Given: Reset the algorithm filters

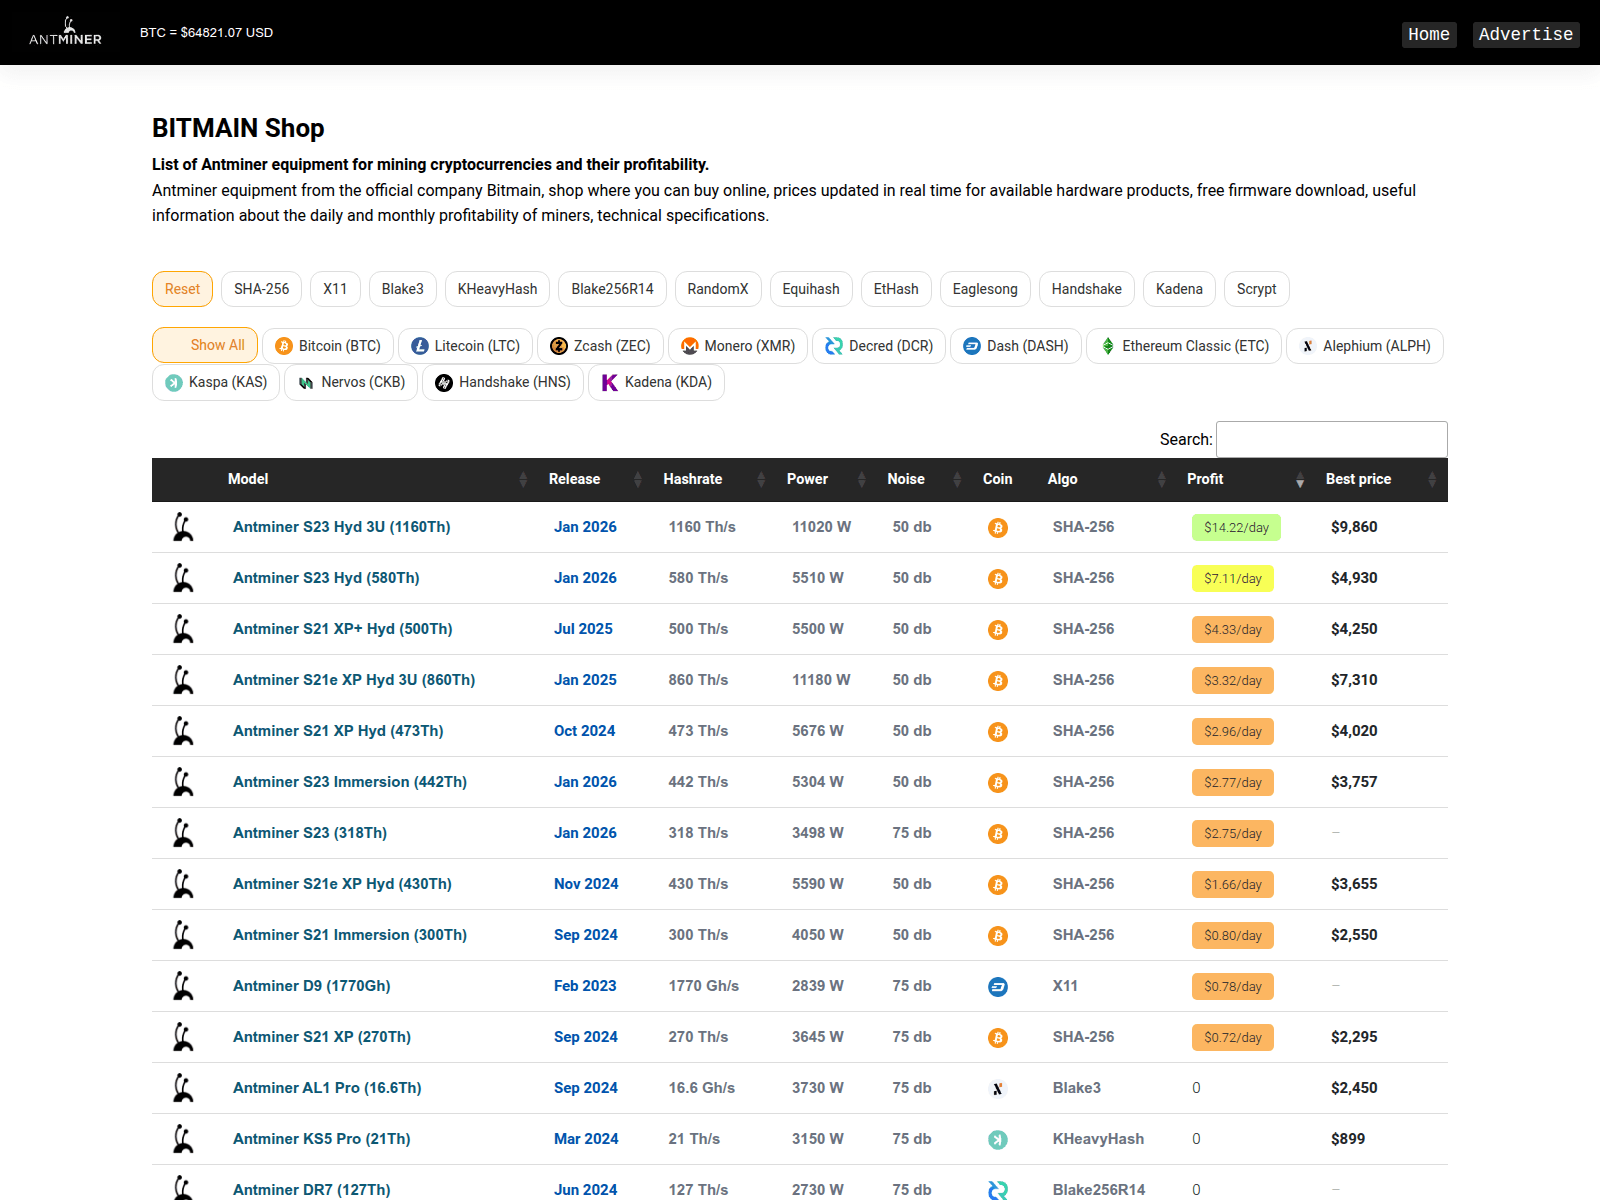Looking at the screenshot, I should pos(183,289).
